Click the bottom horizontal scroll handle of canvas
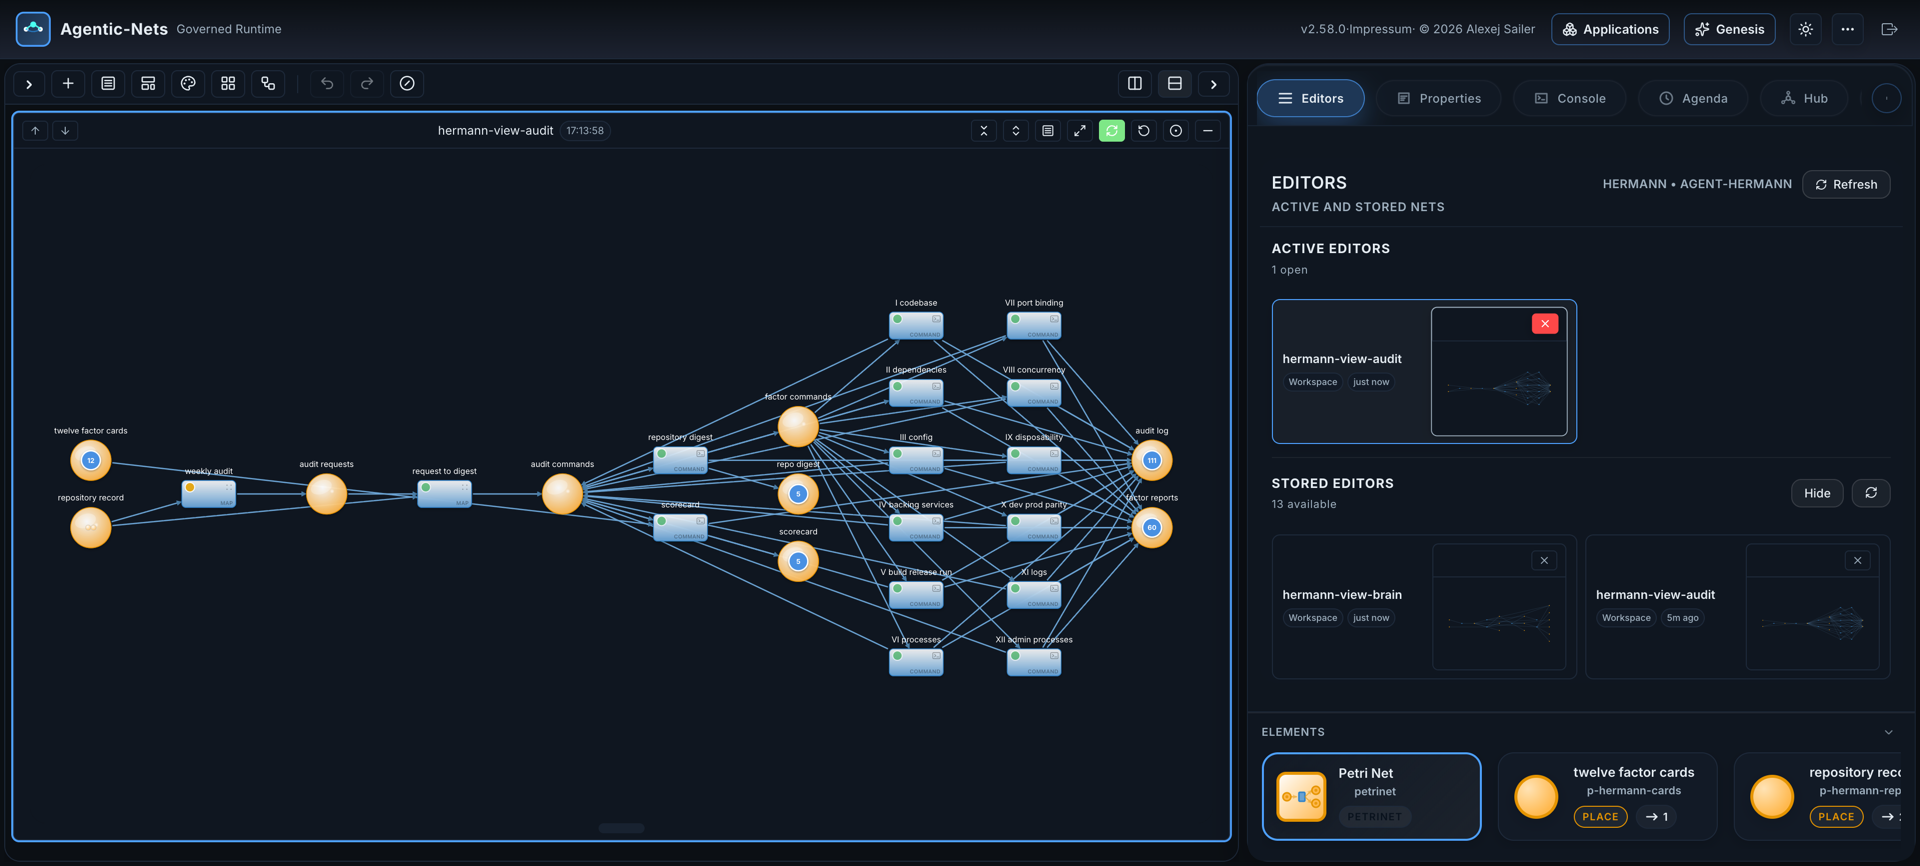Image resolution: width=1920 pixels, height=866 pixels. [x=621, y=828]
